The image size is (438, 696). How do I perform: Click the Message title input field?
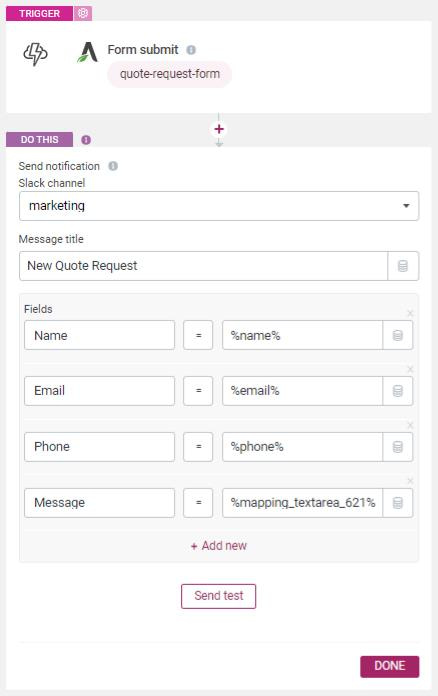203,266
